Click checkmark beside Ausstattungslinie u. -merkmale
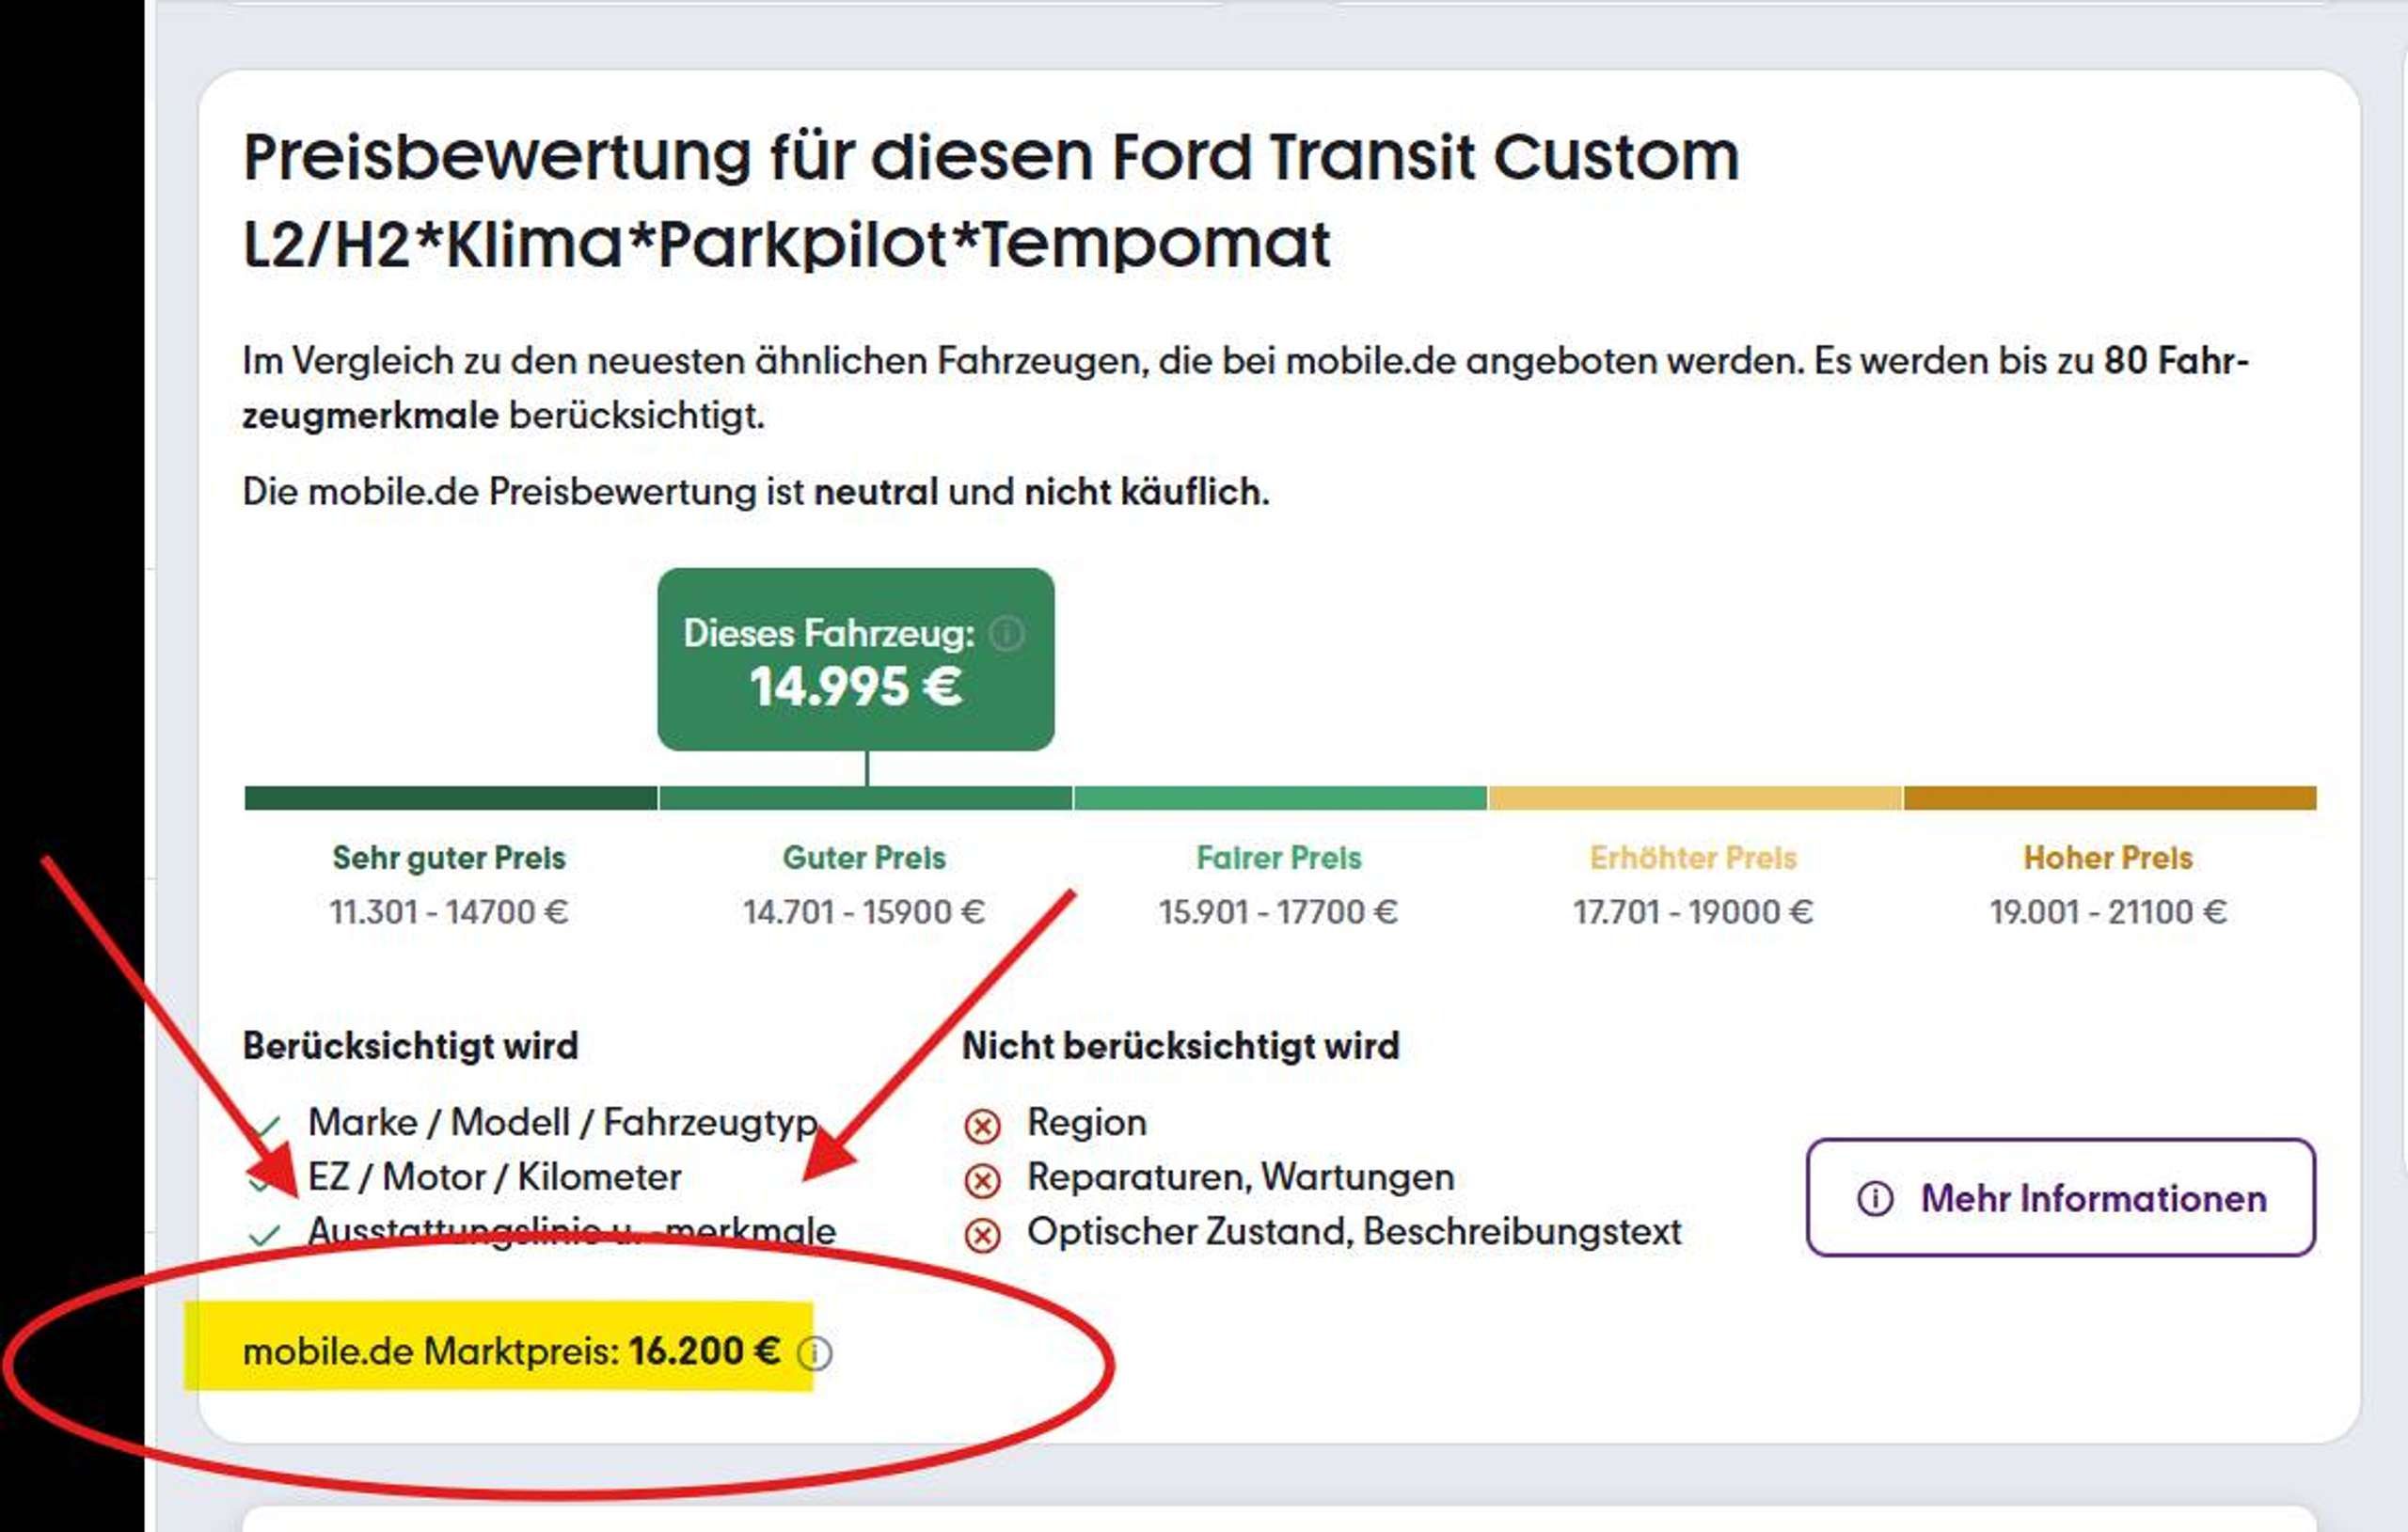Screen dimensions: 2408x1532 point(264,1235)
